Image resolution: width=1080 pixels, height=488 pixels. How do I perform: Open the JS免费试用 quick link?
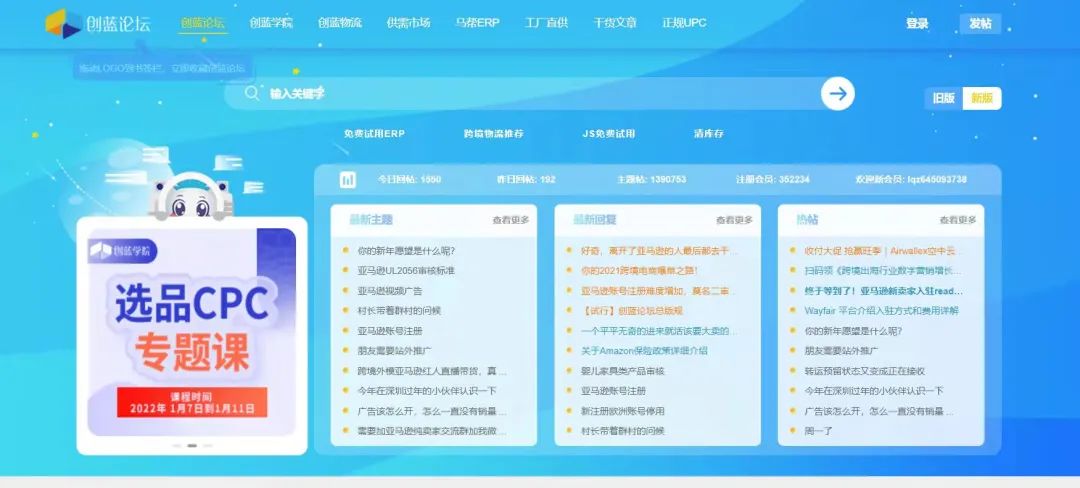[x=609, y=134]
